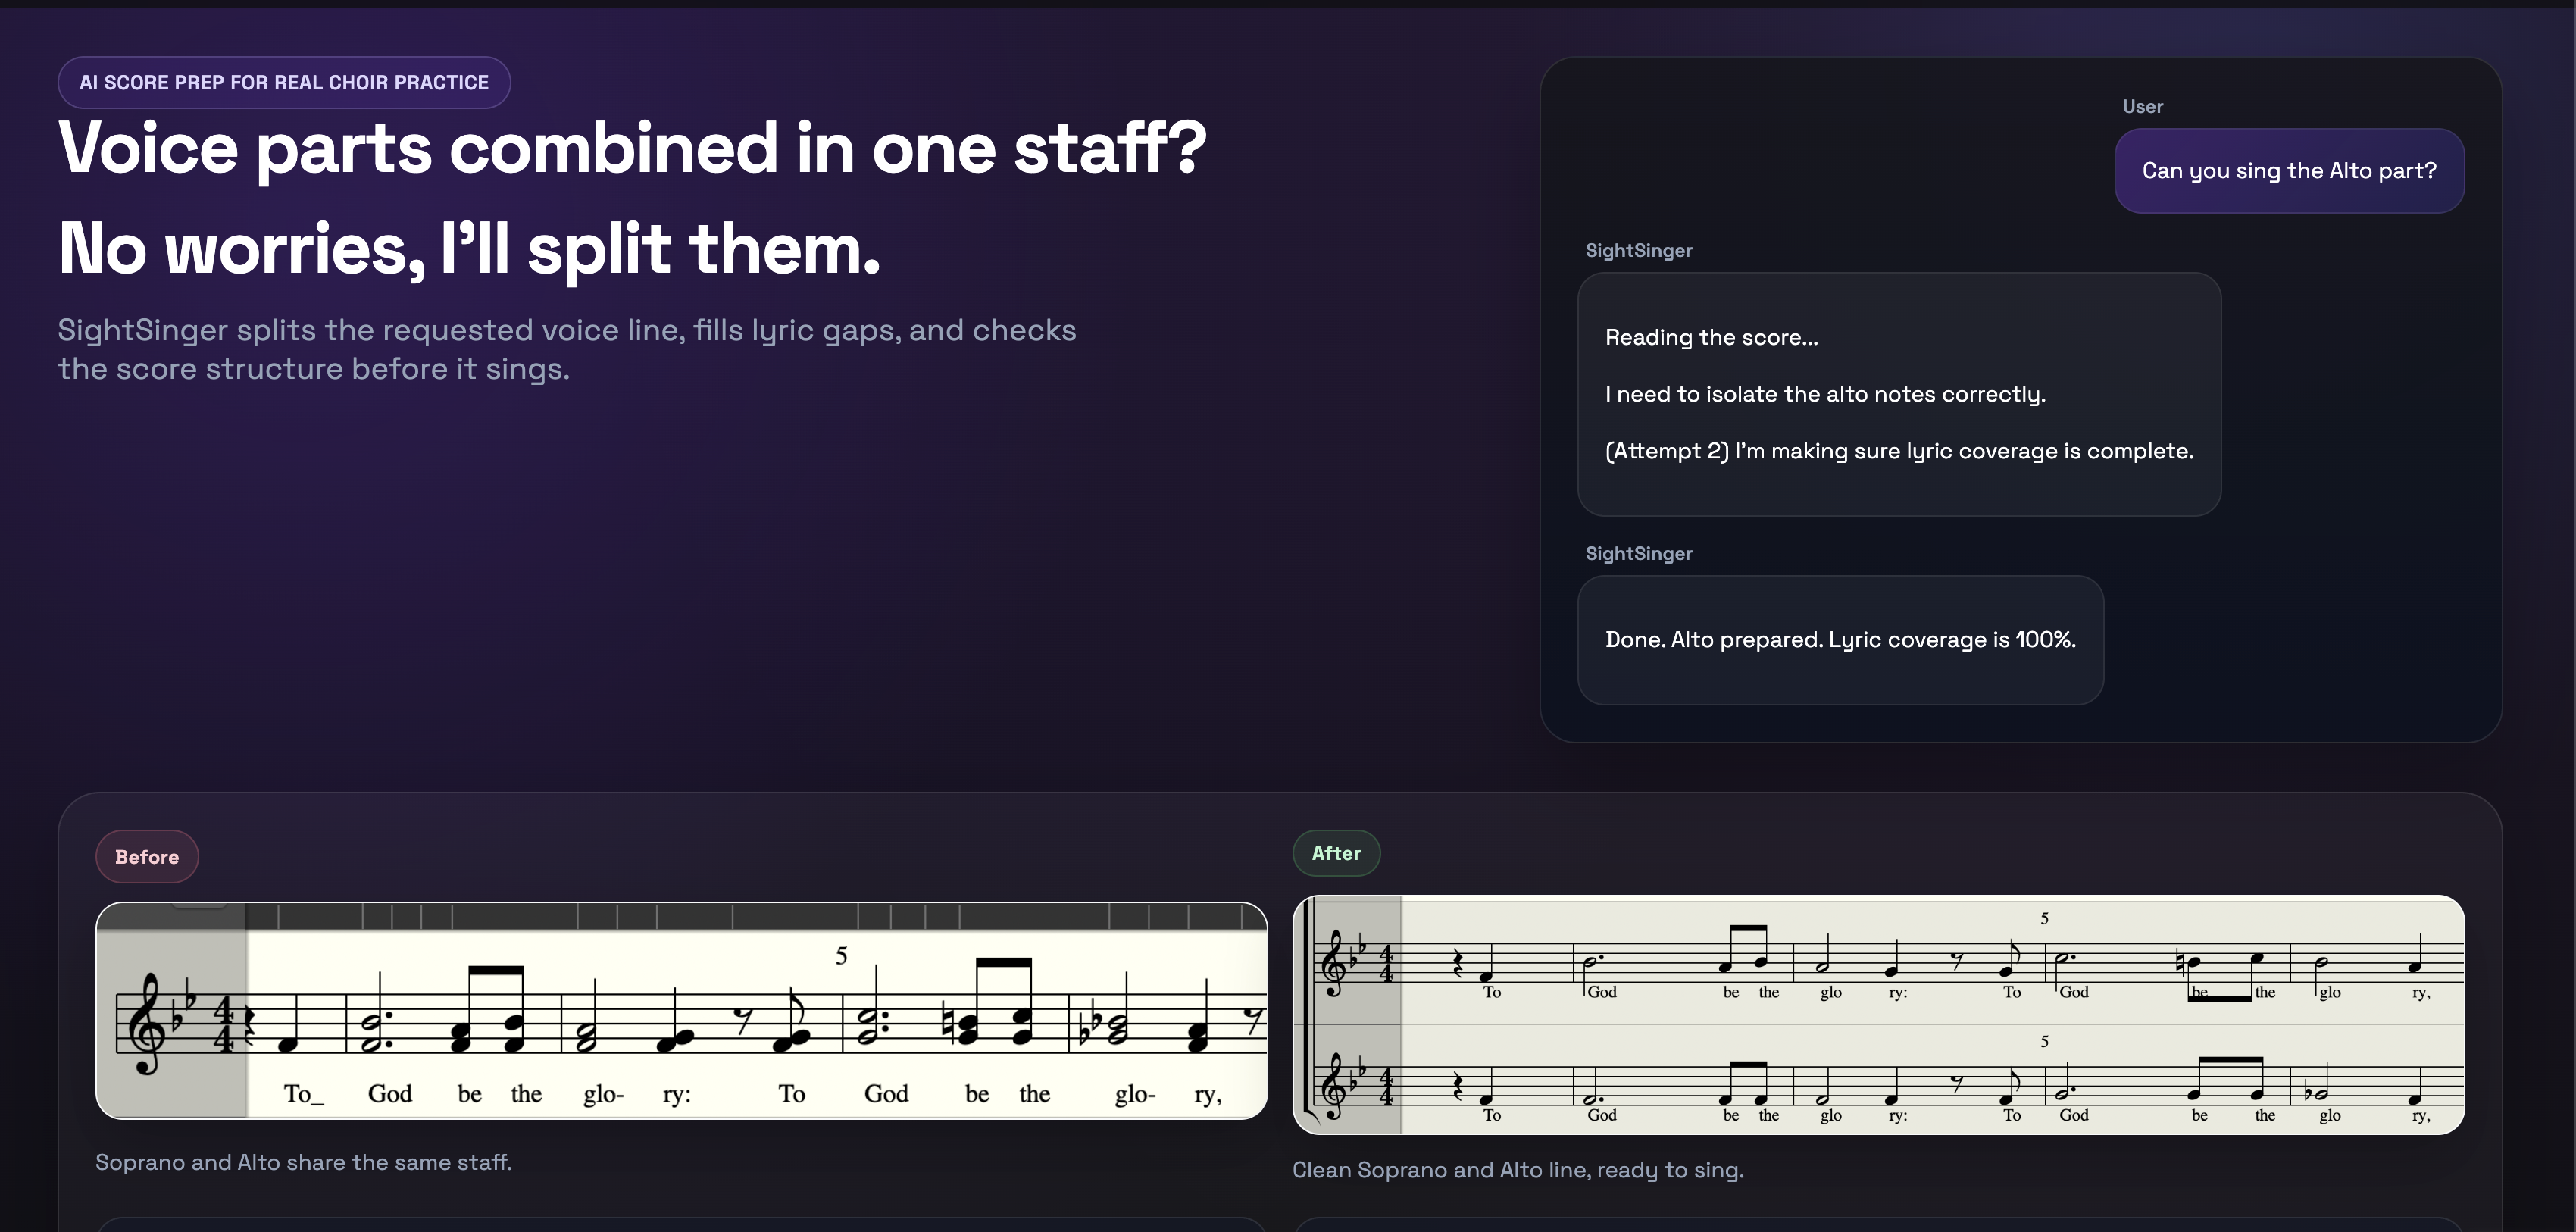
Task: Click the 'Reading the score...' message line
Action: click(x=1712, y=338)
